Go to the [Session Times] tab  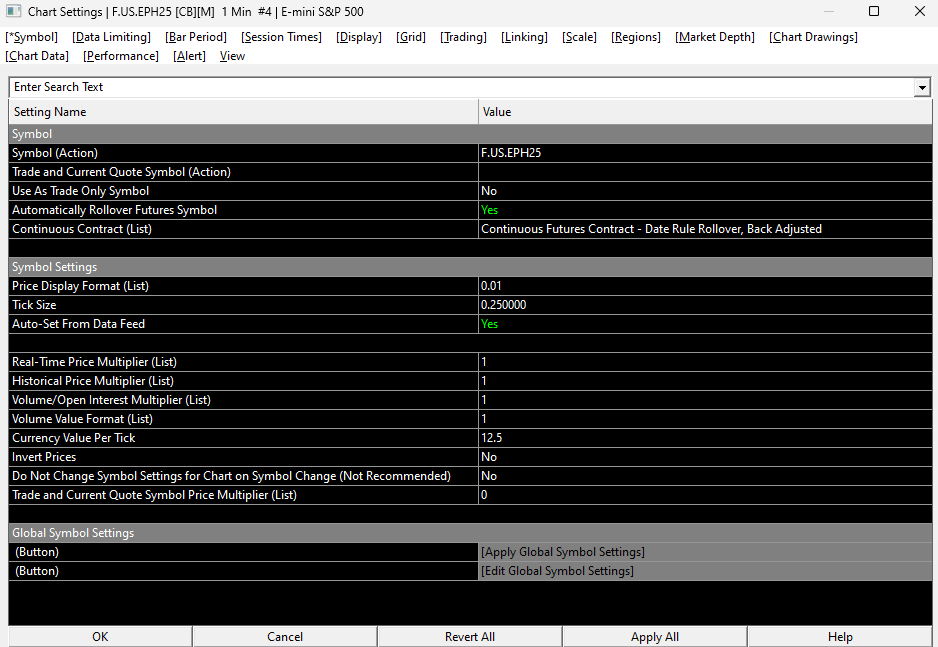pyautogui.click(x=281, y=37)
